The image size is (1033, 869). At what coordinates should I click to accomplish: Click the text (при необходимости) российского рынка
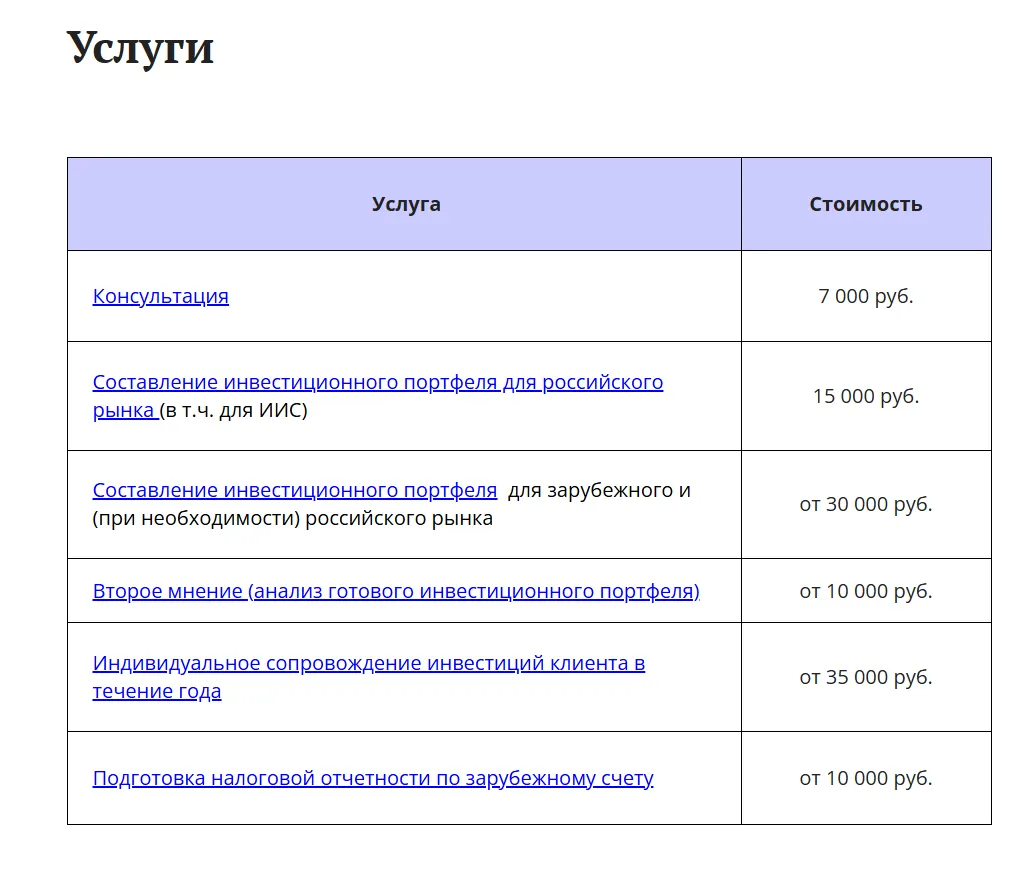click(x=293, y=519)
